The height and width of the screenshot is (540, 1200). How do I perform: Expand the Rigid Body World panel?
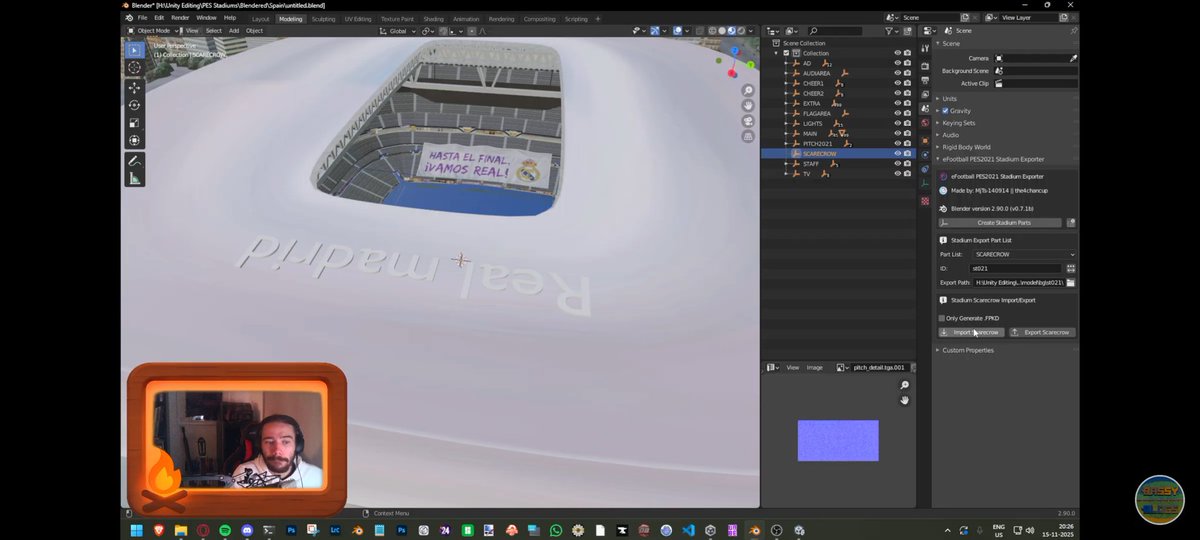pos(966,147)
